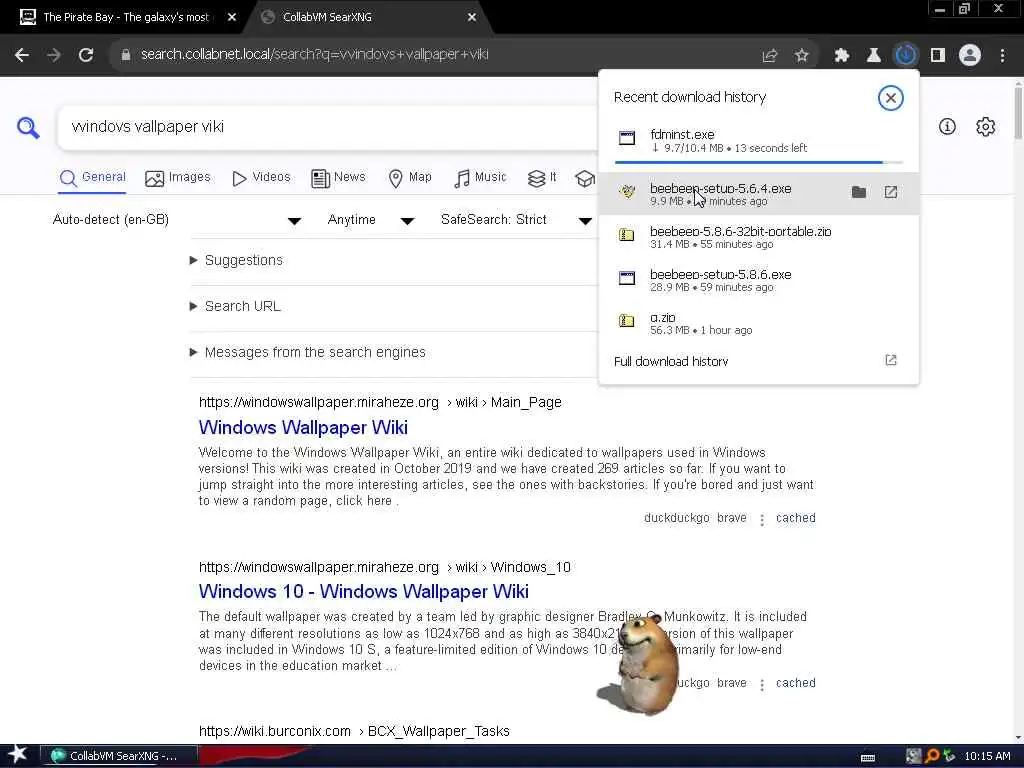
Task: Switch to the Music search tab
Action: tap(480, 178)
